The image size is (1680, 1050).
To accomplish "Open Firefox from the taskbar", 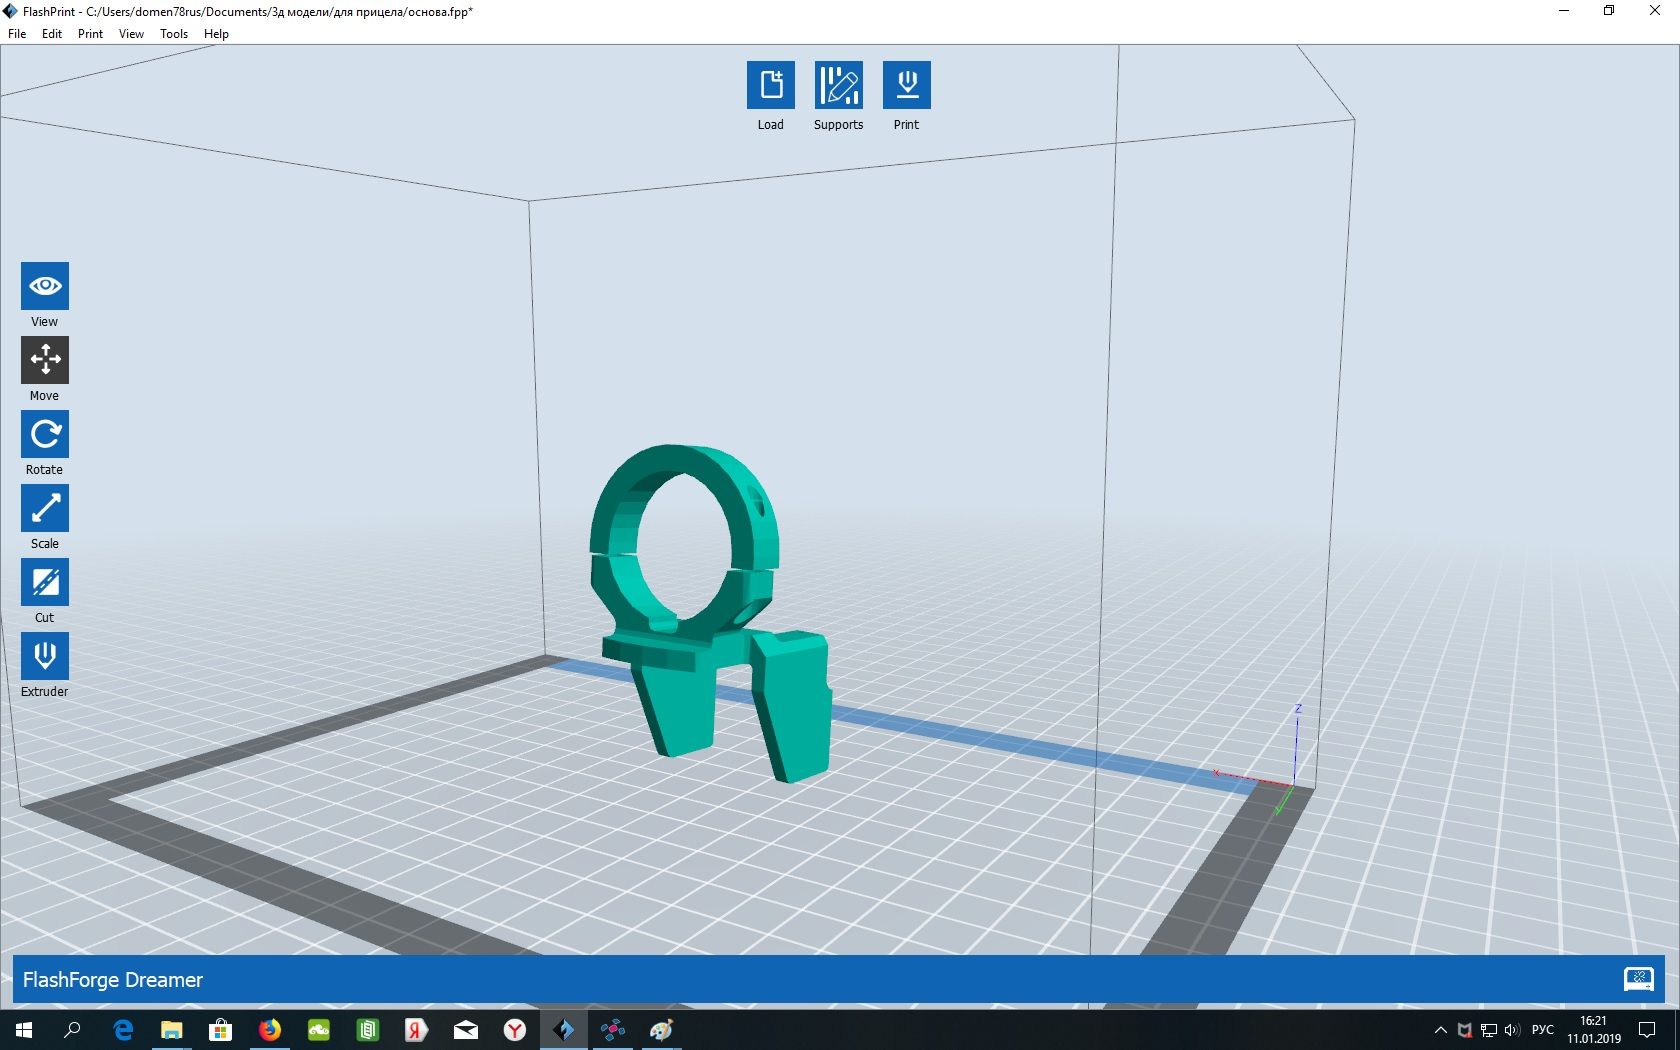I will pos(270,1030).
